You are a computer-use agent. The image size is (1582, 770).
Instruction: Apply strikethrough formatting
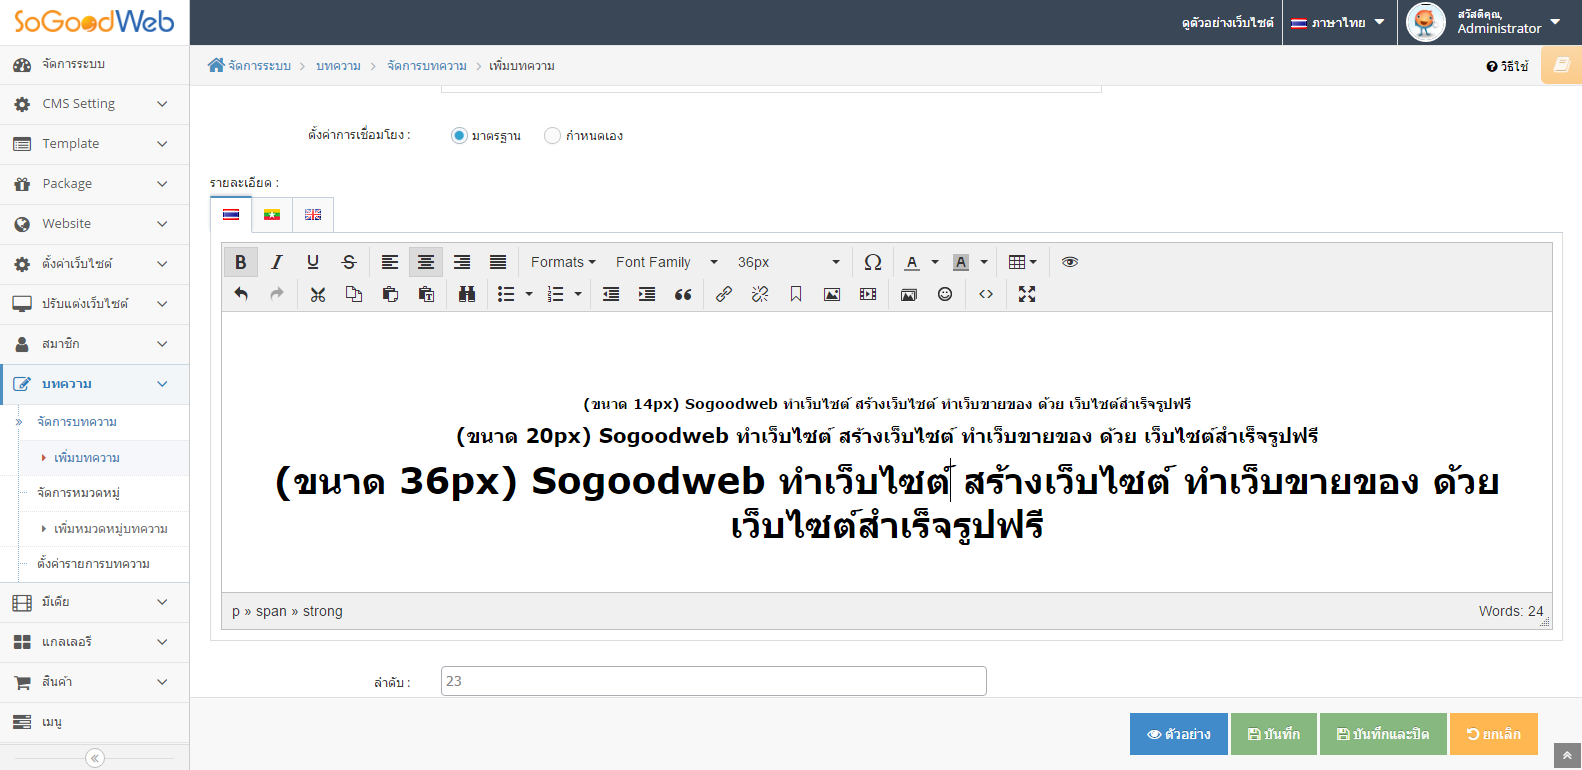(x=349, y=262)
